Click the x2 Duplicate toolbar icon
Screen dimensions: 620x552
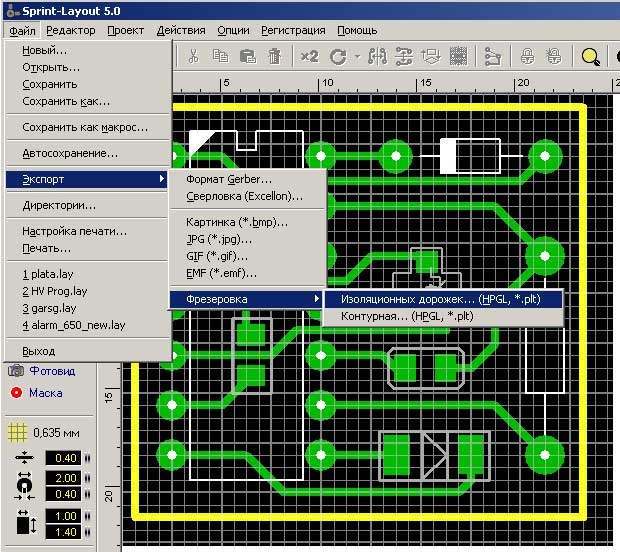309,57
